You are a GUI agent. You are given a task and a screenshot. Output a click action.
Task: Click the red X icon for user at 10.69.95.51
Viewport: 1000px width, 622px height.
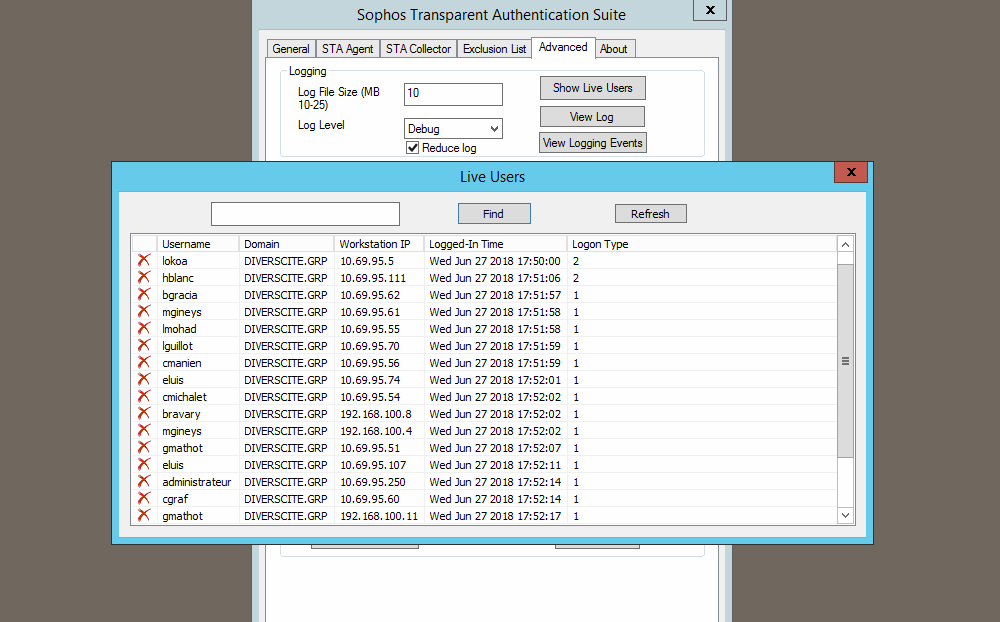click(144, 447)
